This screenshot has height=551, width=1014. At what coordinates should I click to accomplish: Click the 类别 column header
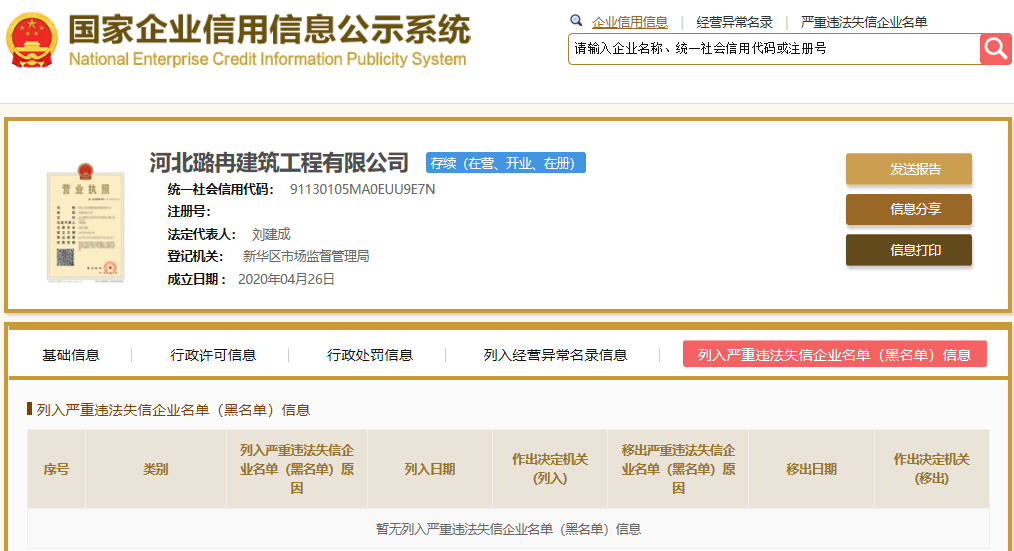[156, 469]
